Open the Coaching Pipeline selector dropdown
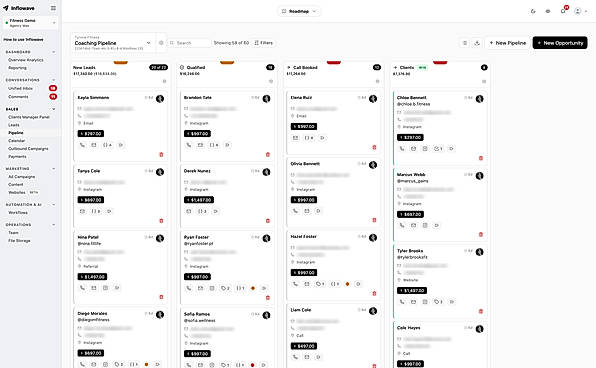Image resolution: width=596 pixels, height=368 pixels. point(112,43)
